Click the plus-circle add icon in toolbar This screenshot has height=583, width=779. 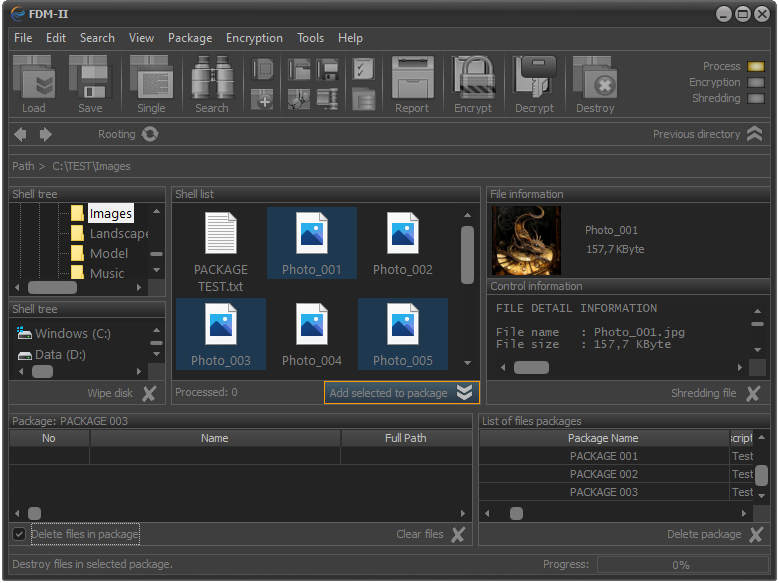click(262, 99)
